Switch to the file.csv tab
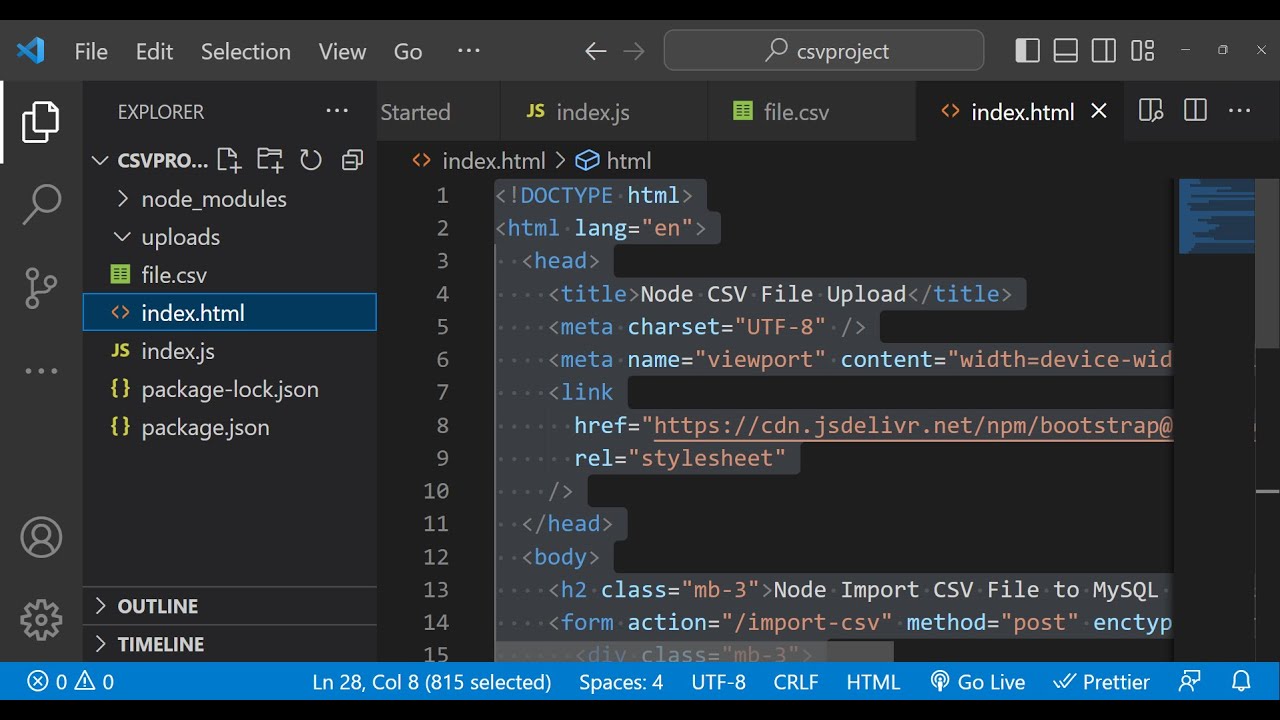 (x=795, y=112)
